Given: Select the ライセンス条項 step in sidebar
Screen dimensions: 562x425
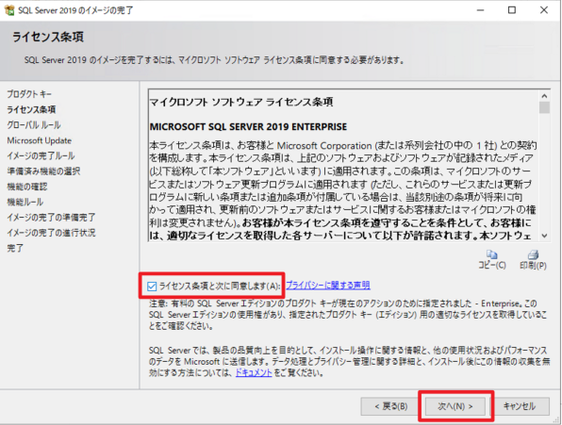Looking at the screenshot, I should pyautogui.click(x=31, y=110).
